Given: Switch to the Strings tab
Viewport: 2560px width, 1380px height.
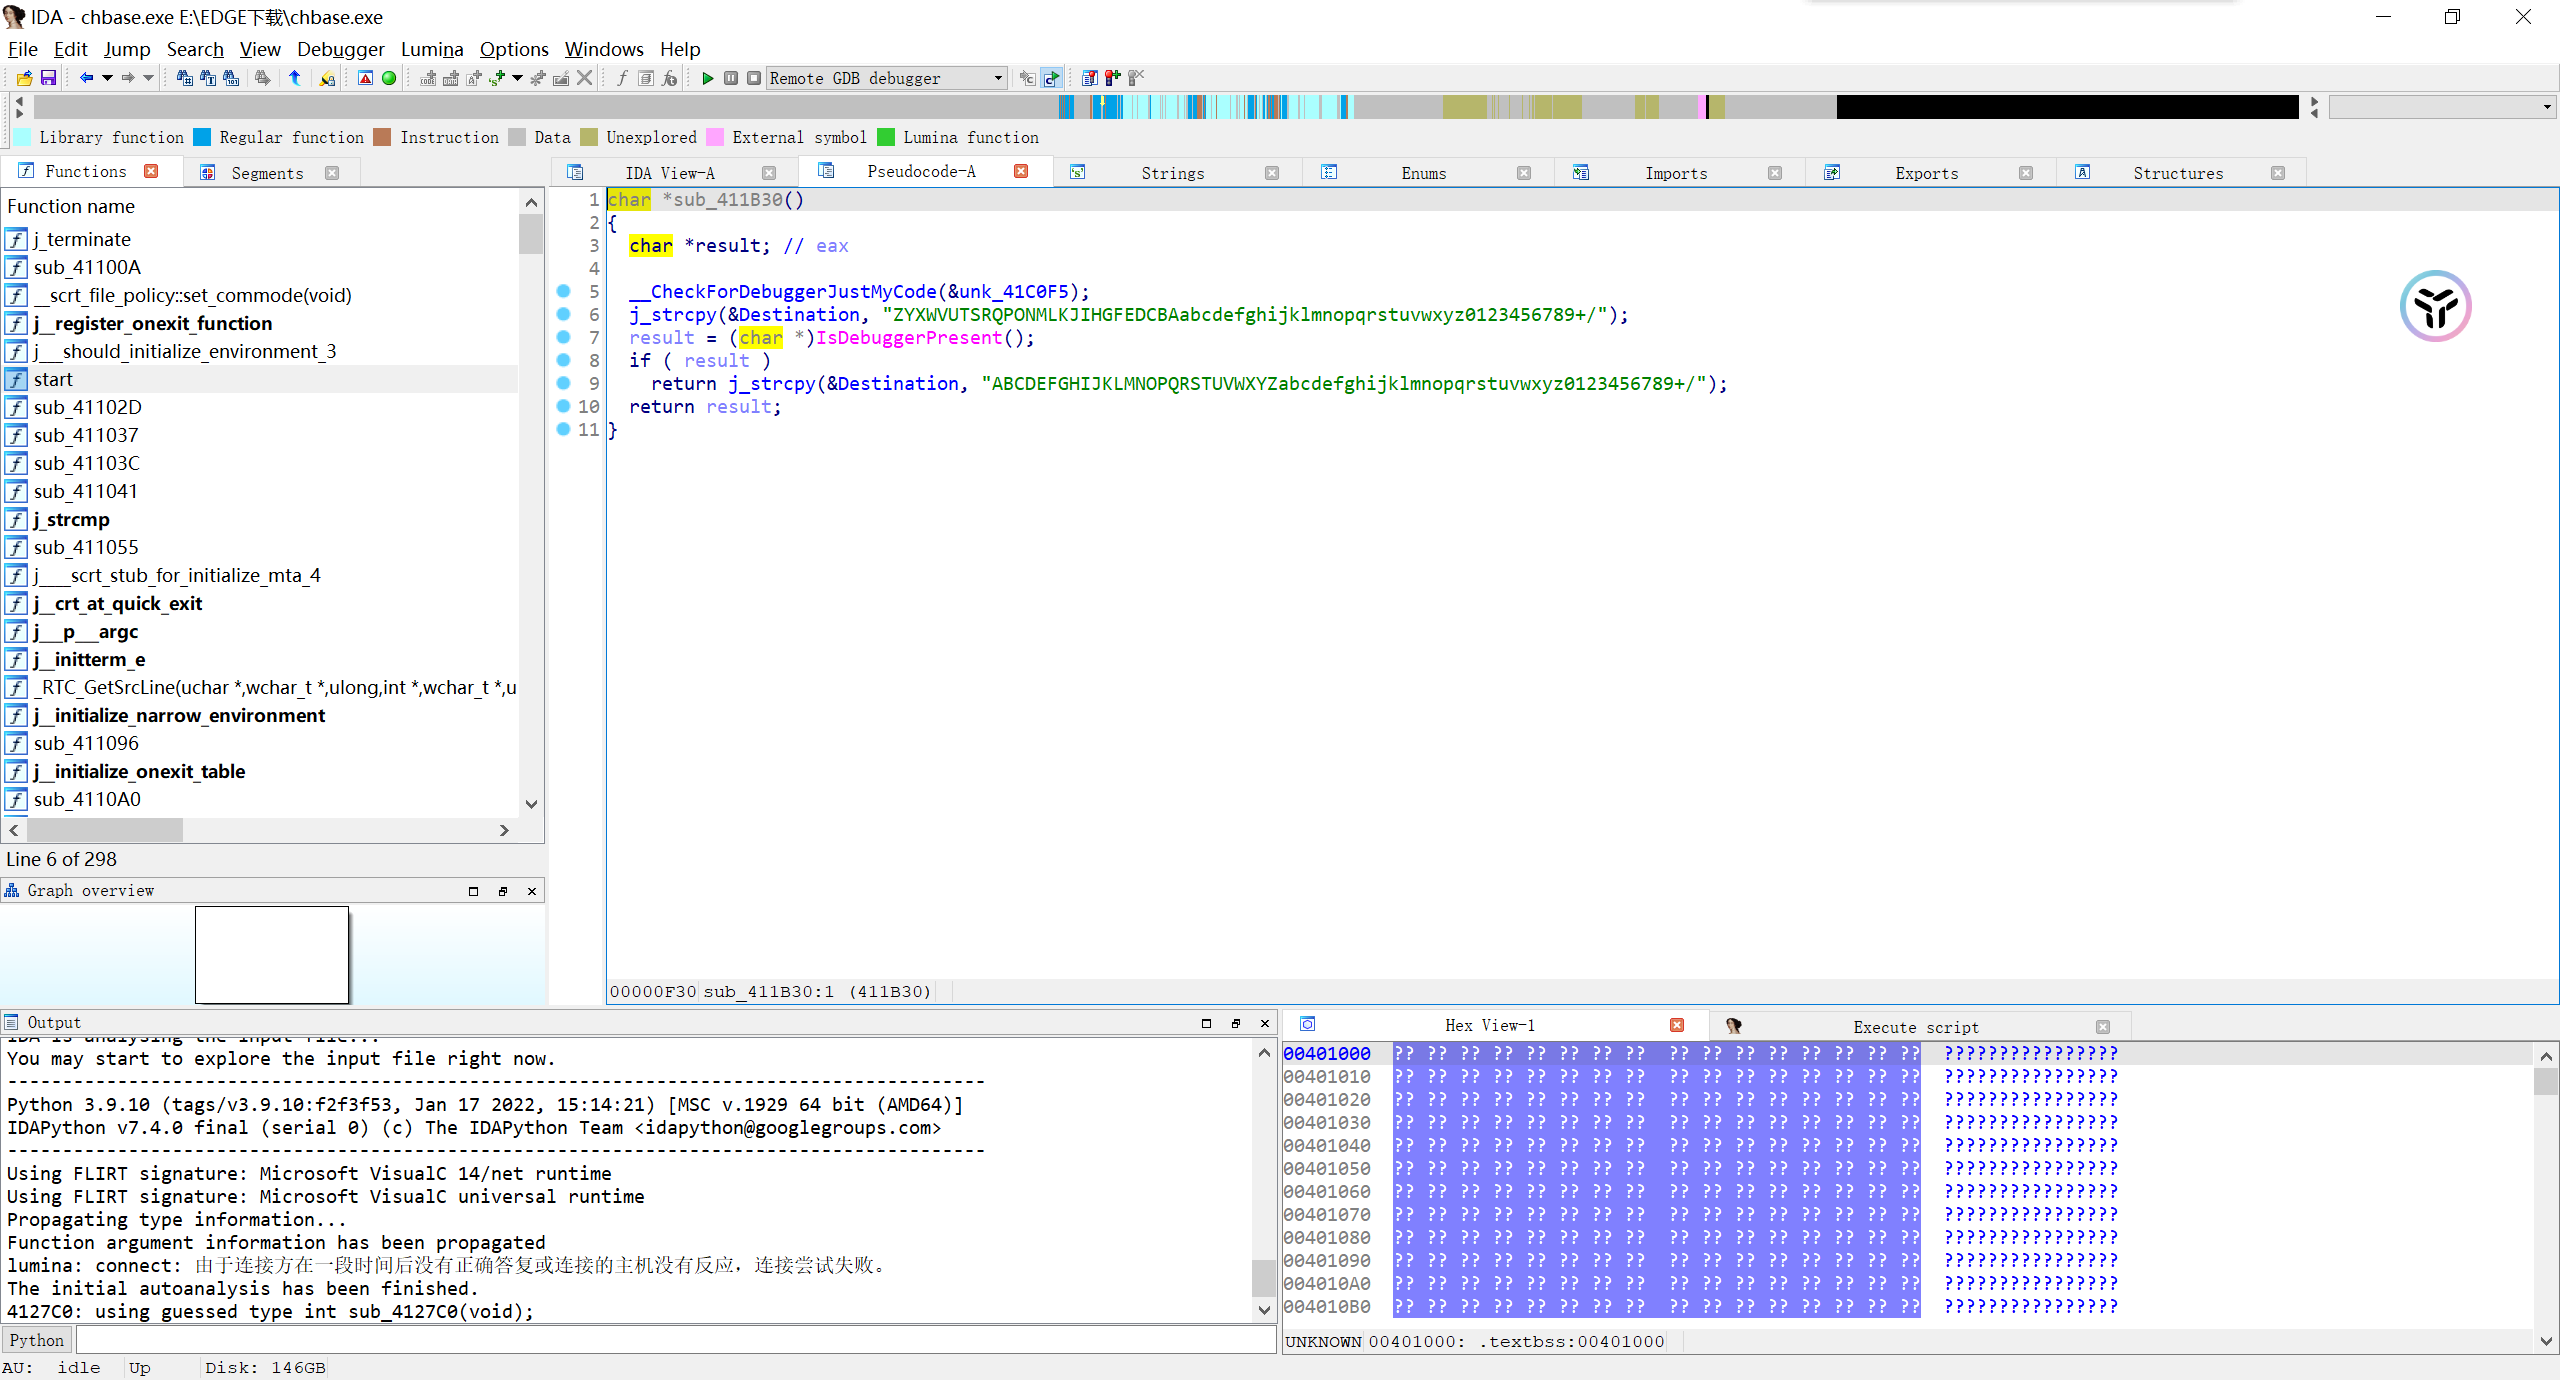Looking at the screenshot, I should (1173, 173).
